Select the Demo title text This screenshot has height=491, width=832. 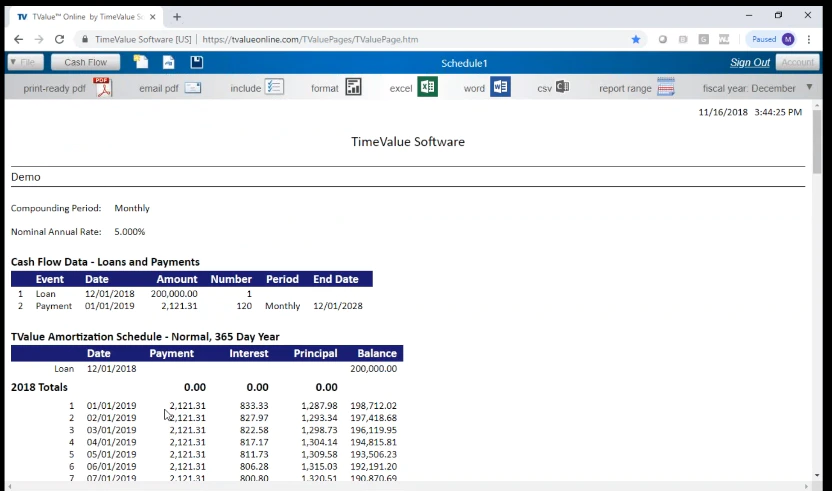point(25,177)
